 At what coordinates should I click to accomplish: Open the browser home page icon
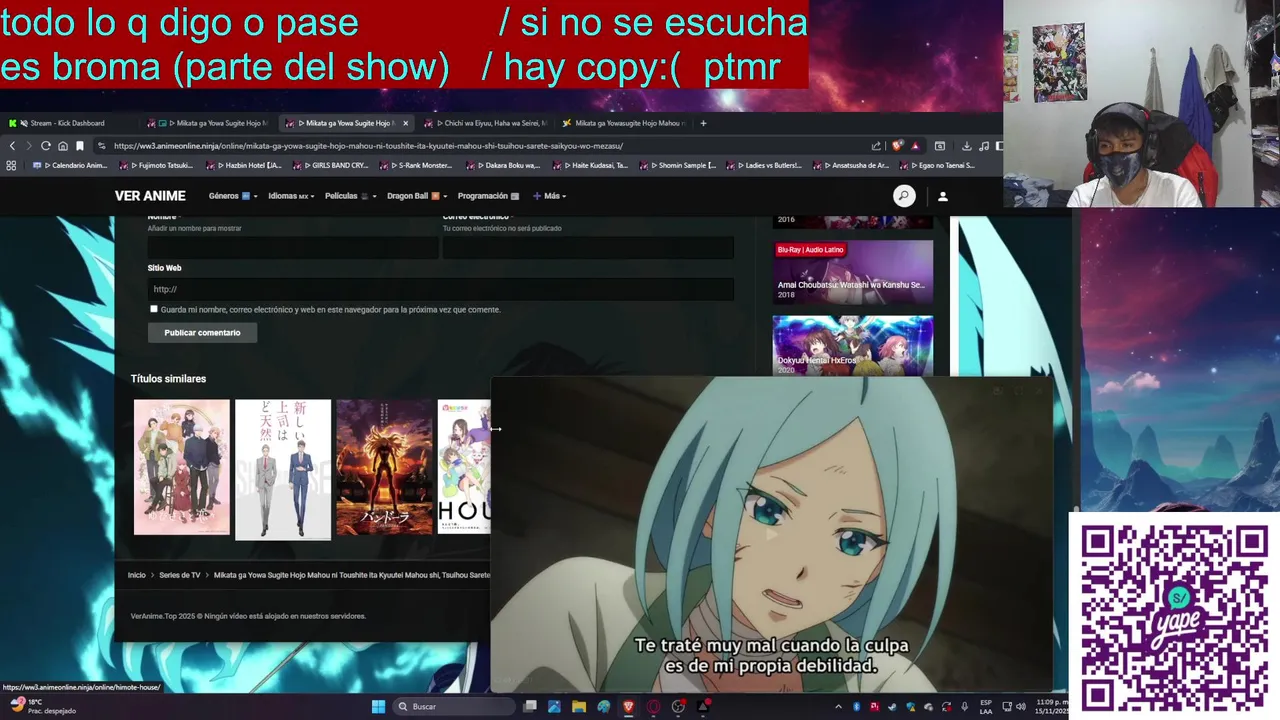(62, 146)
